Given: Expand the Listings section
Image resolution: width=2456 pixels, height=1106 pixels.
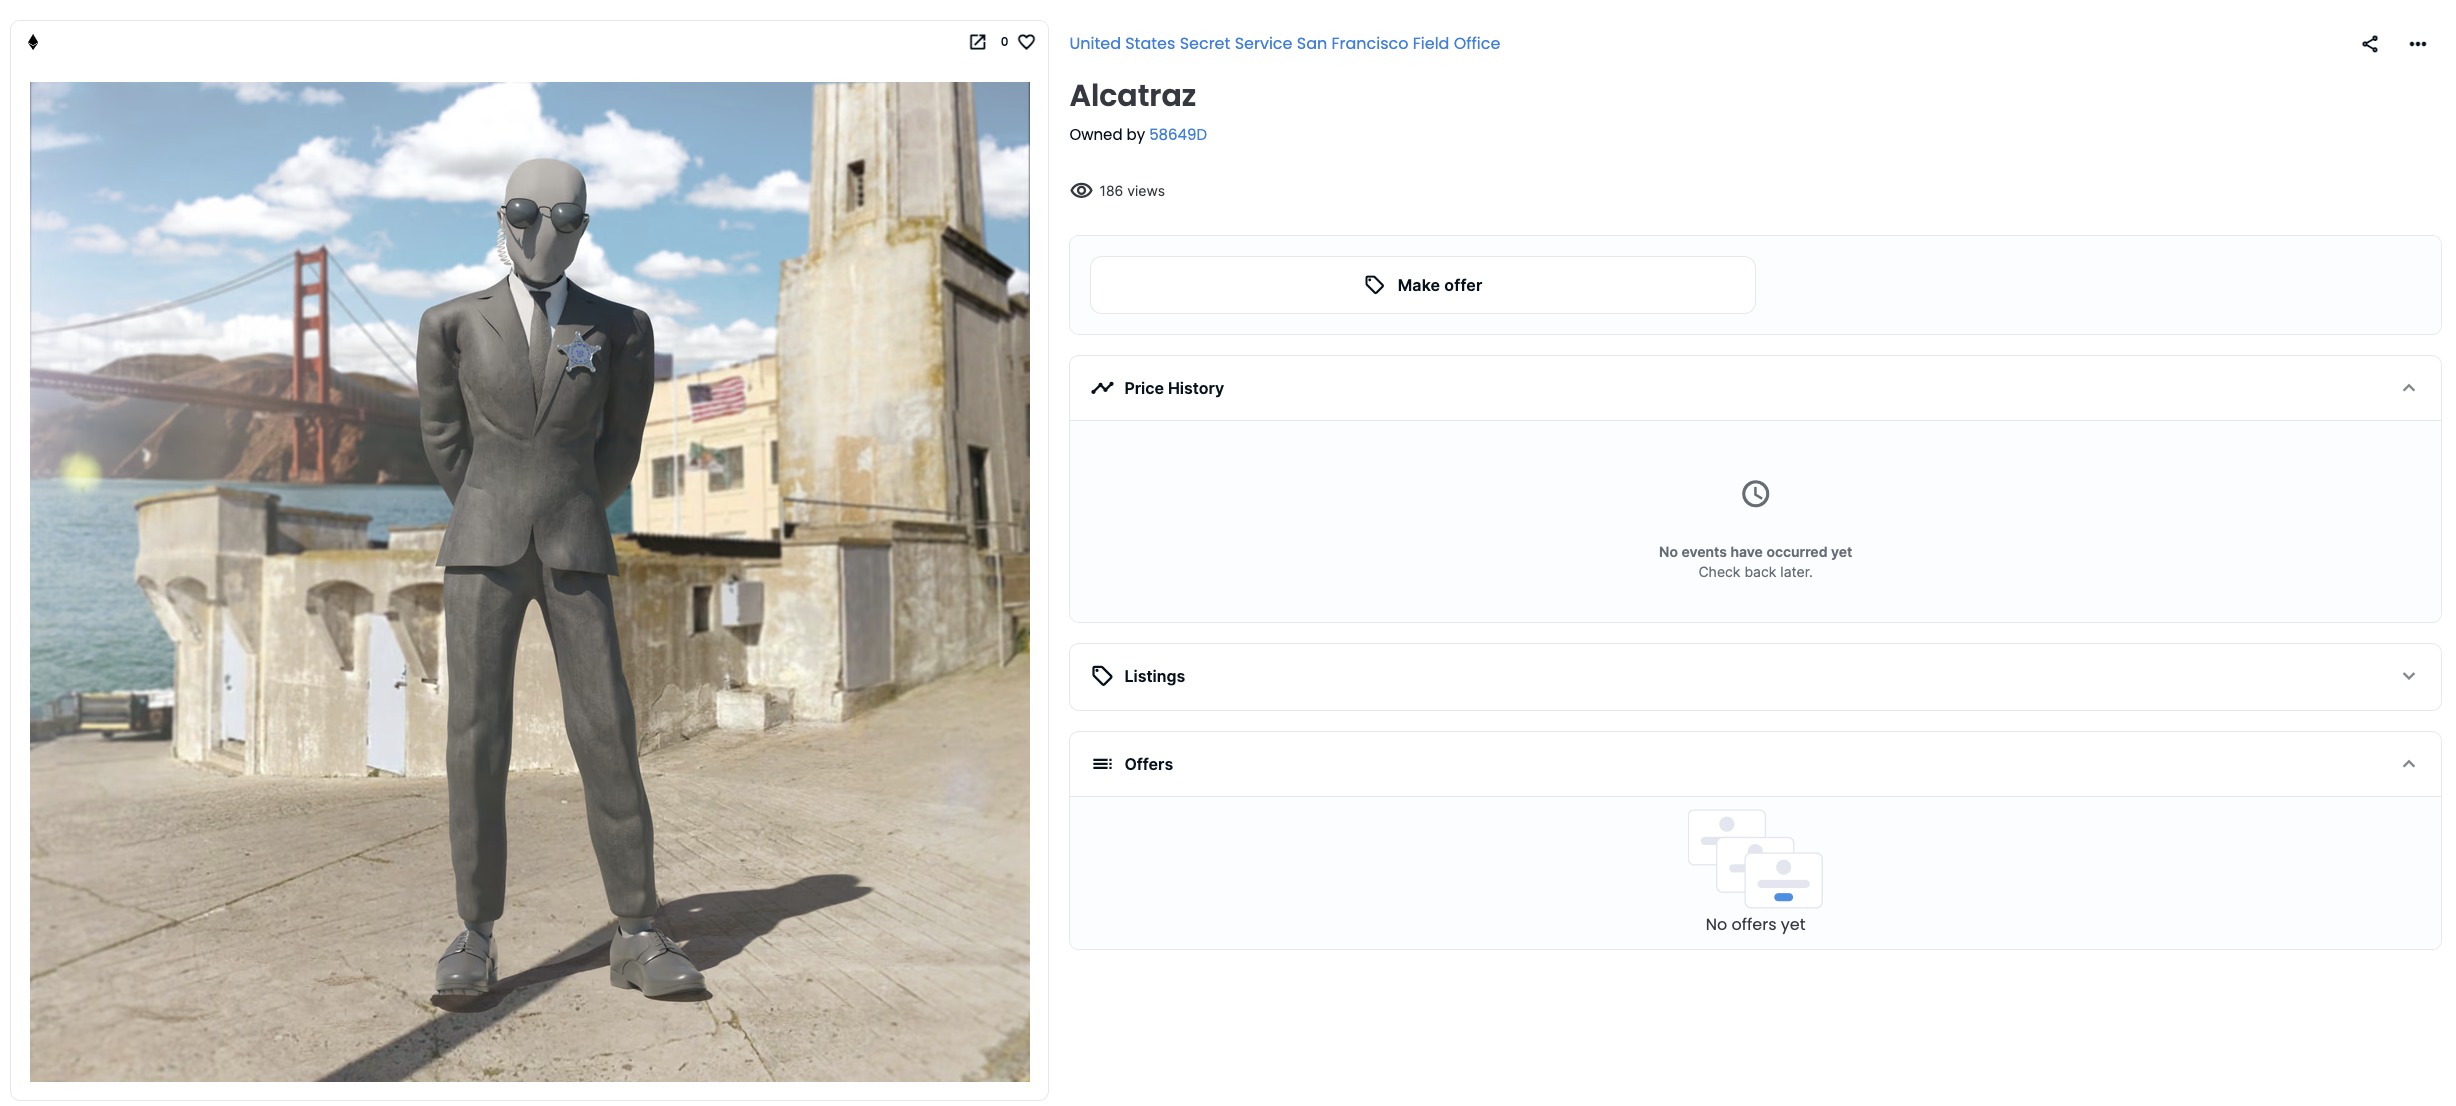Looking at the screenshot, I should (2408, 676).
